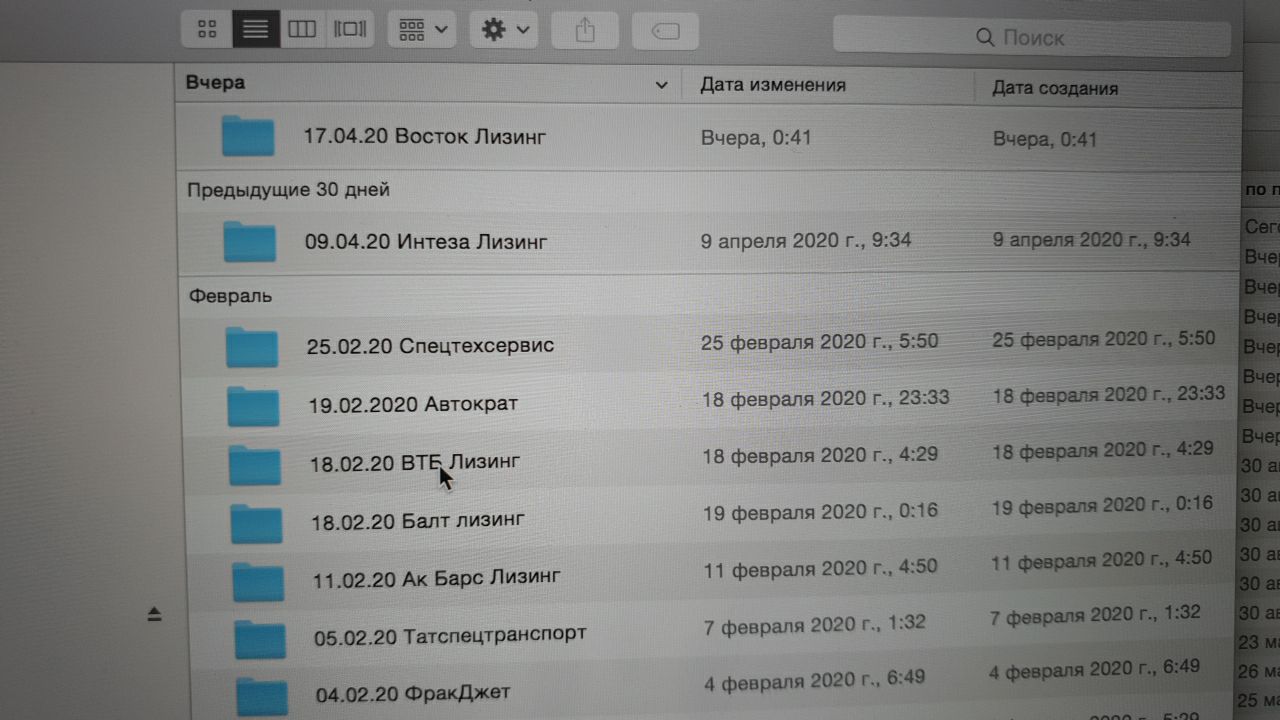The image size is (1280, 720).
Task: Select the 04.02.20 ФракДжет folder name
Action: 413,692
